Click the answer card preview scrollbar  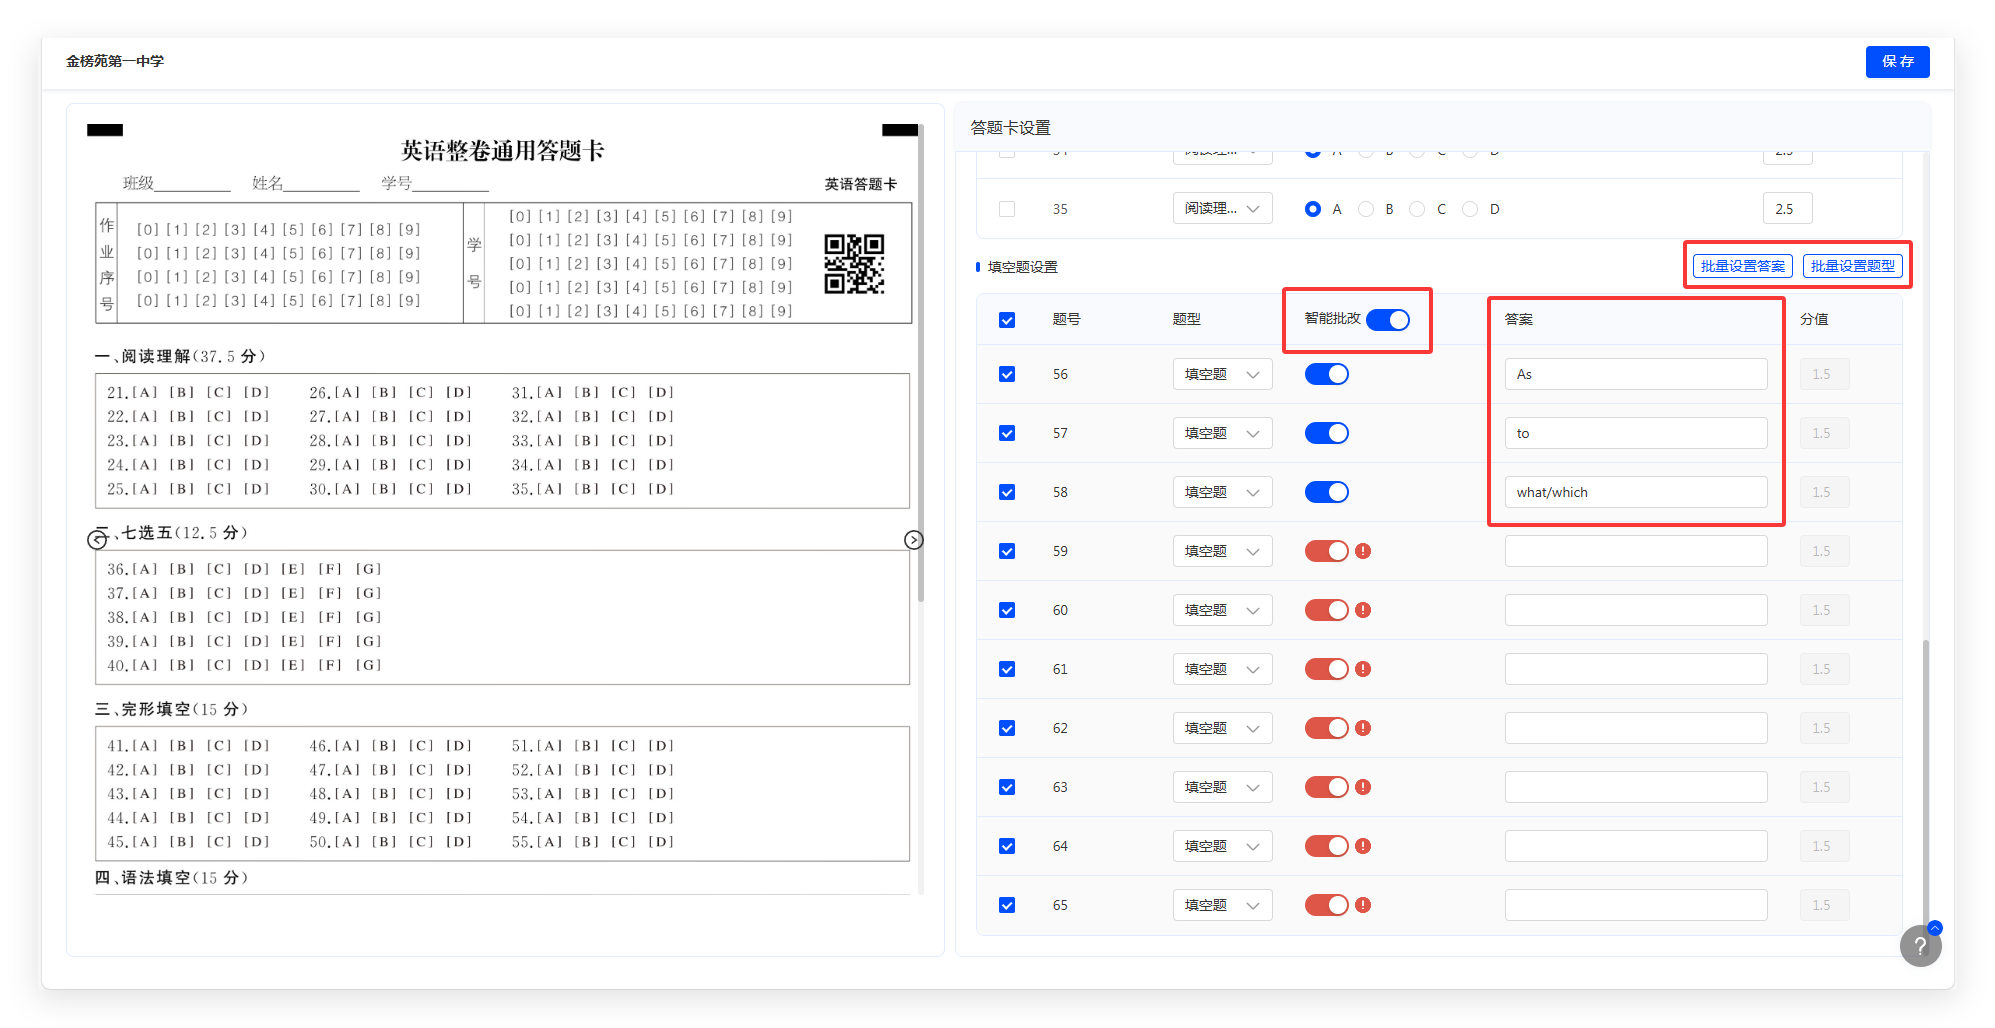[x=920, y=363]
